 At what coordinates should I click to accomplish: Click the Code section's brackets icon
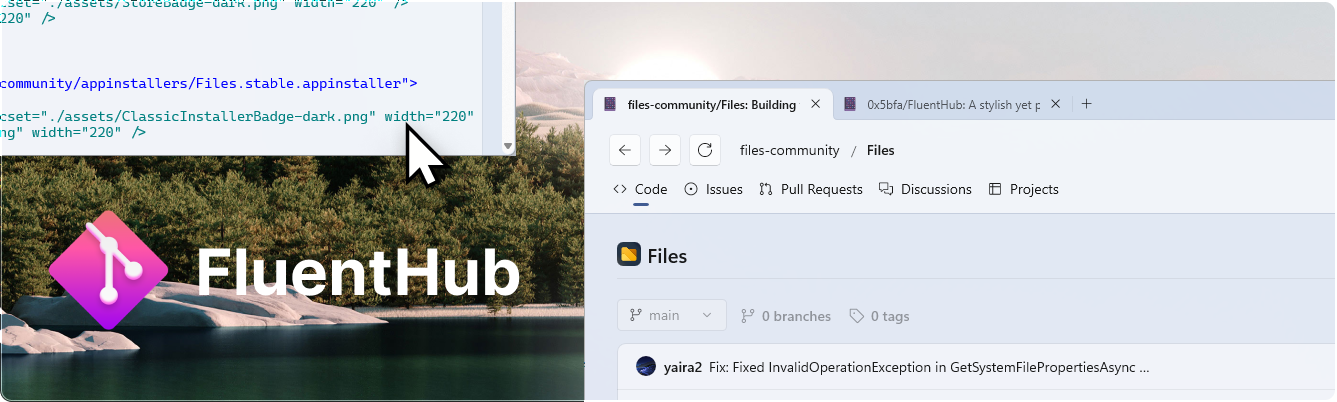(620, 189)
